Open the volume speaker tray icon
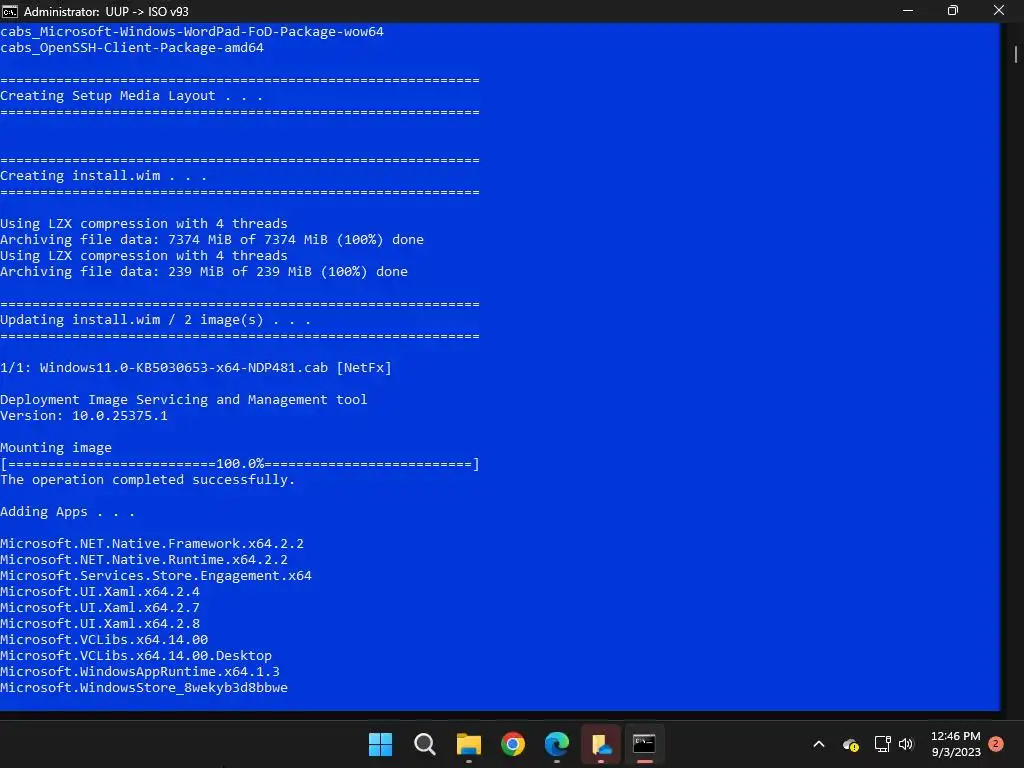Image resolution: width=1024 pixels, height=768 pixels. pyautogui.click(x=906, y=744)
